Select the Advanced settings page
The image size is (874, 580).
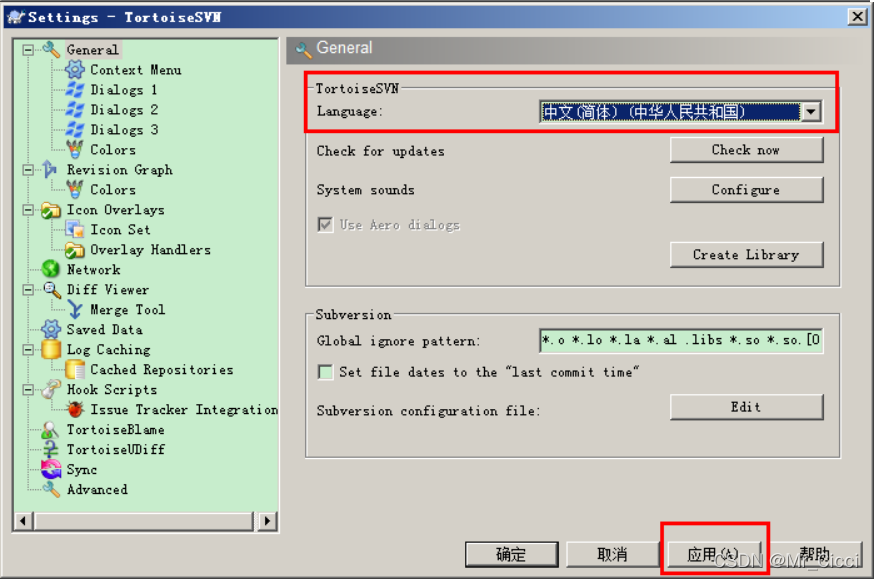(97, 490)
